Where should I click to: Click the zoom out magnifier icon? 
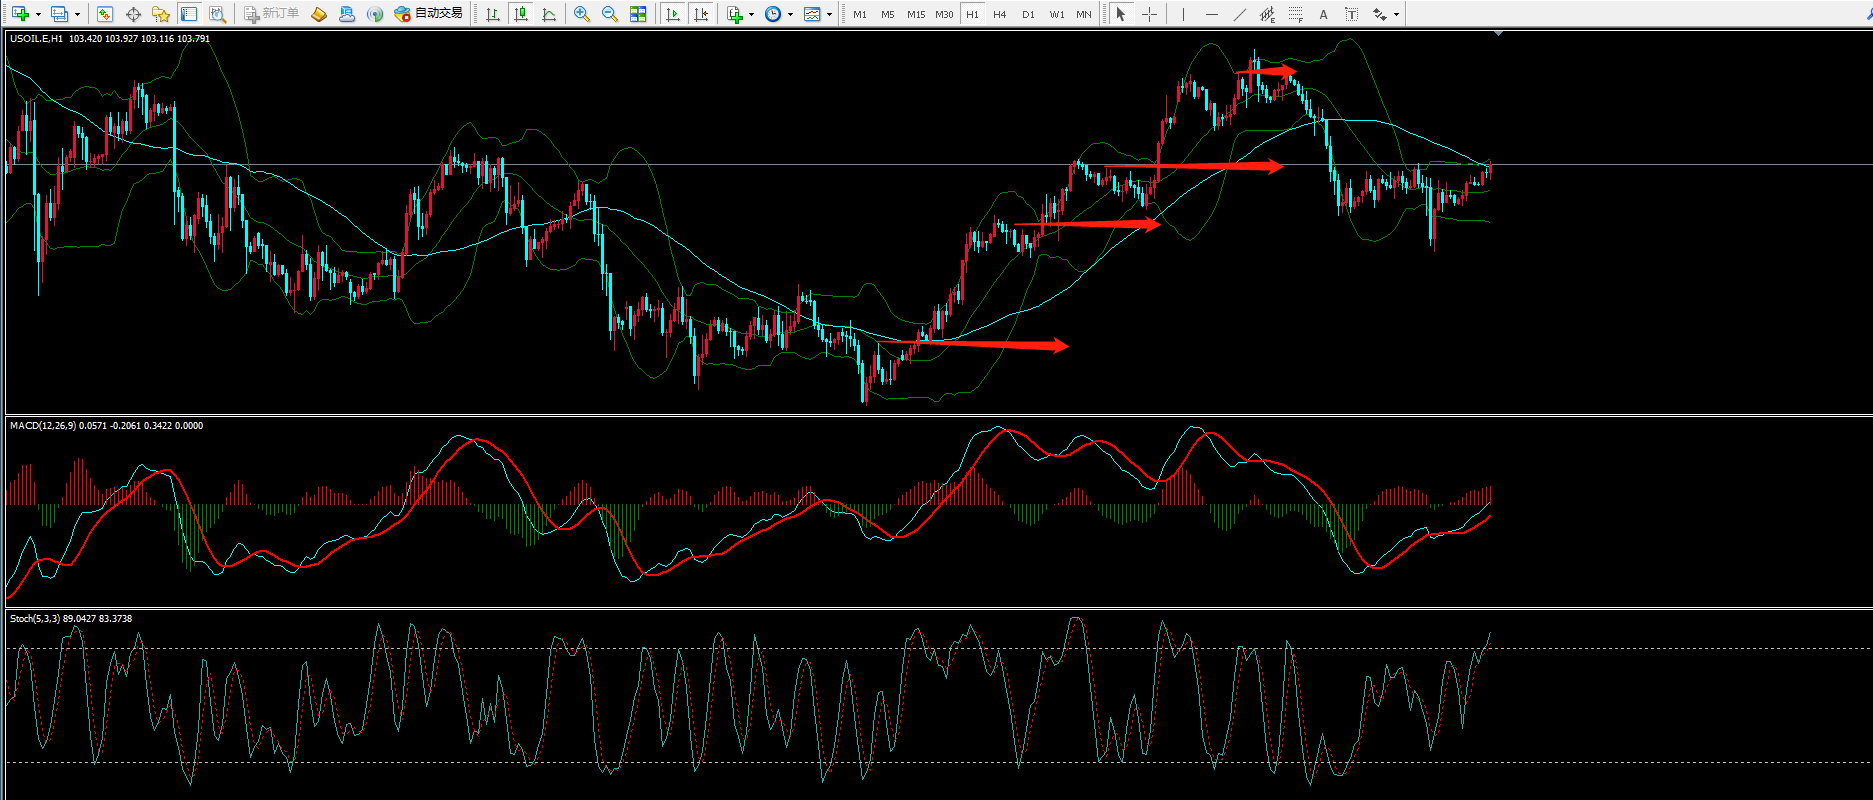tap(609, 14)
